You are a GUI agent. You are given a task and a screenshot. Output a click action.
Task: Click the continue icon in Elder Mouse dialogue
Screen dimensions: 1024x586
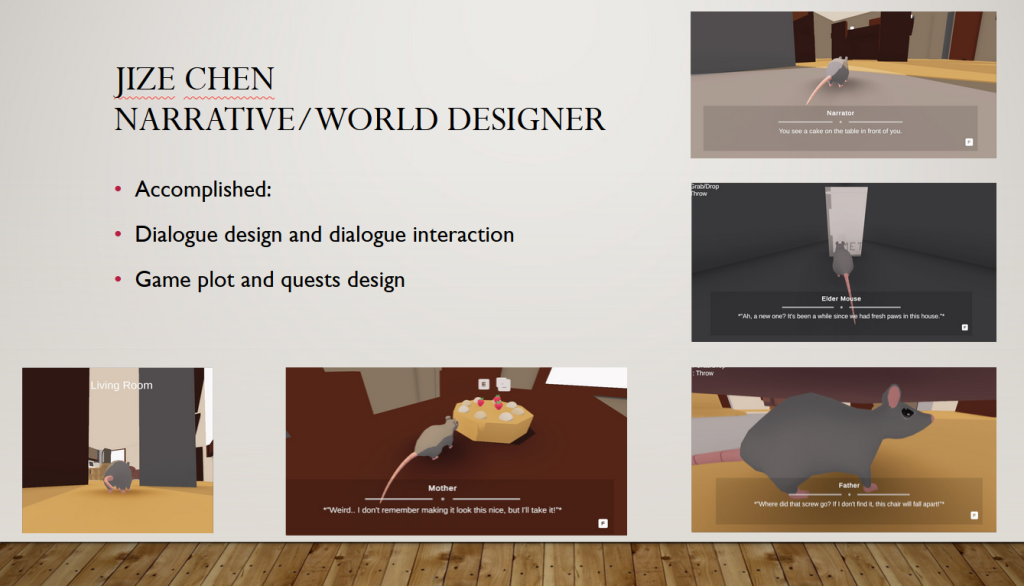tap(965, 327)
